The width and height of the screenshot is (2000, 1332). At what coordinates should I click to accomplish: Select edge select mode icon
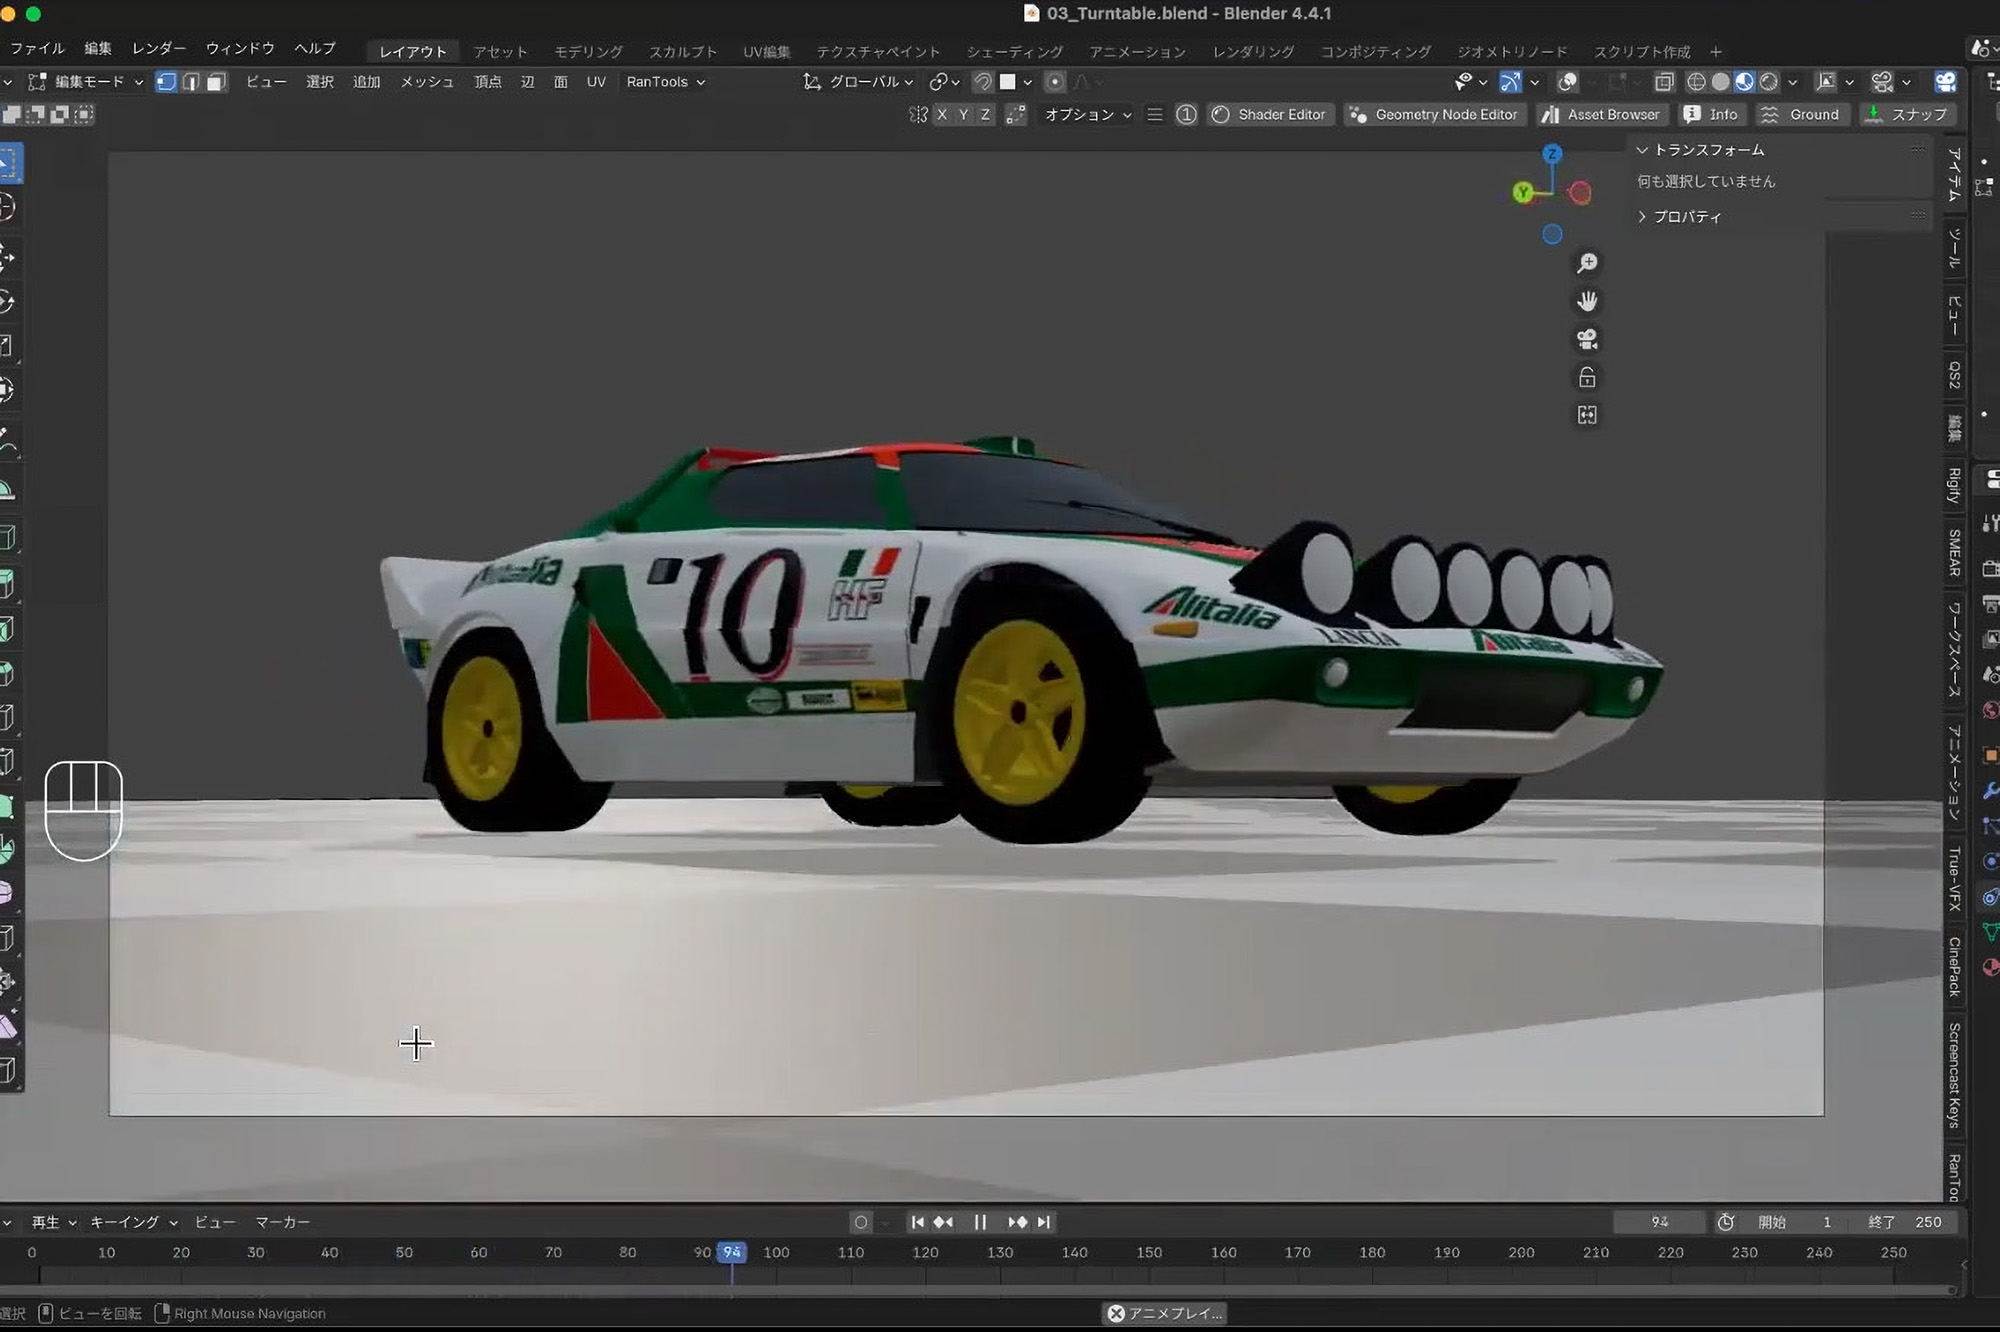[191, 82]
